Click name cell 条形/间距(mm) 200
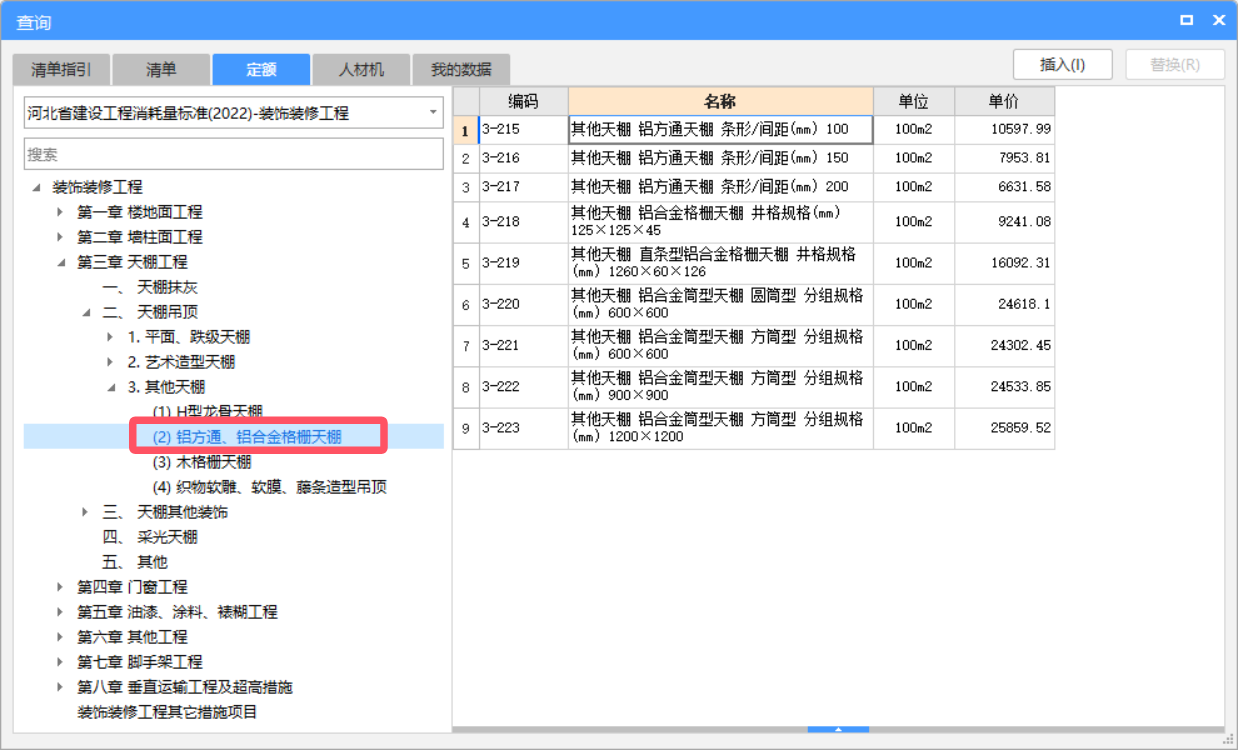The height and width of the screenshot is (750, 1238). pyautogui.click(x=720, y=187)
